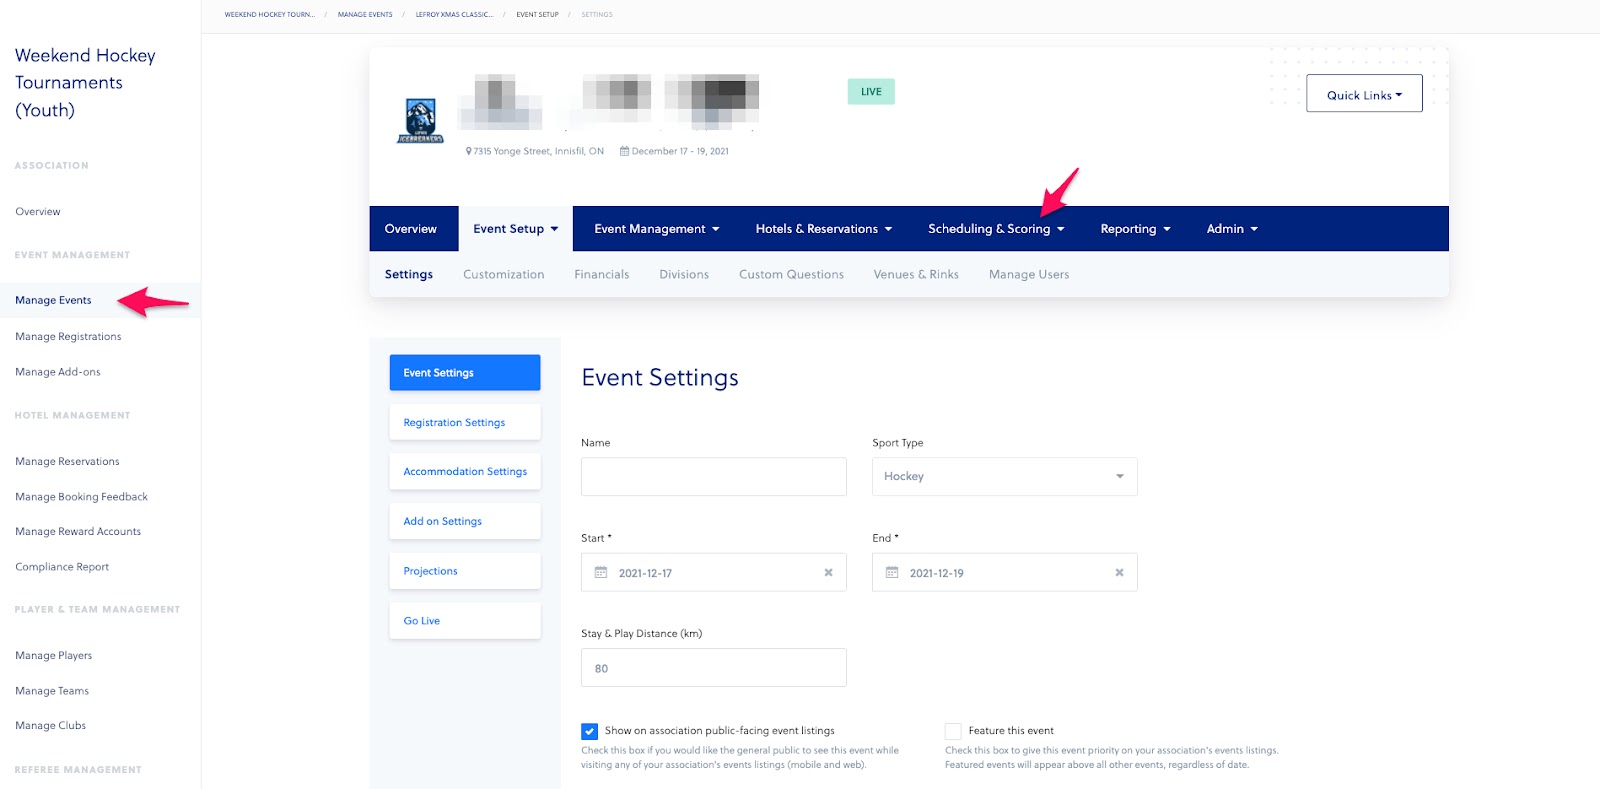Open Manage Clubs in sidebar
Image resolution: width=1600 pixels, height=789 pixels.
pos(50,726)
